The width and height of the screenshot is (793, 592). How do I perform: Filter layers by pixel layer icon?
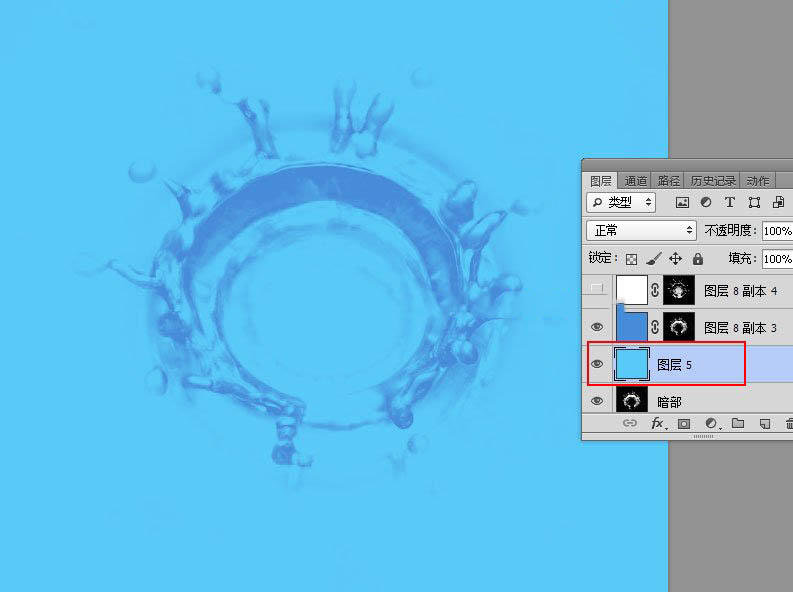[682, 202]
